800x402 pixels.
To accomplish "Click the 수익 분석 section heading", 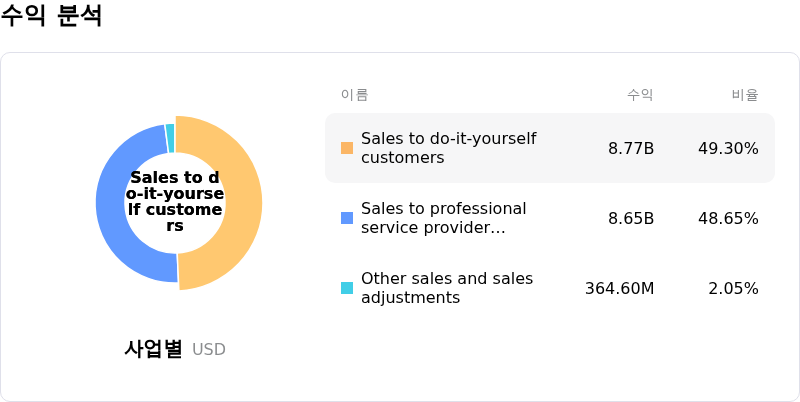I will (x=52, y=17).
